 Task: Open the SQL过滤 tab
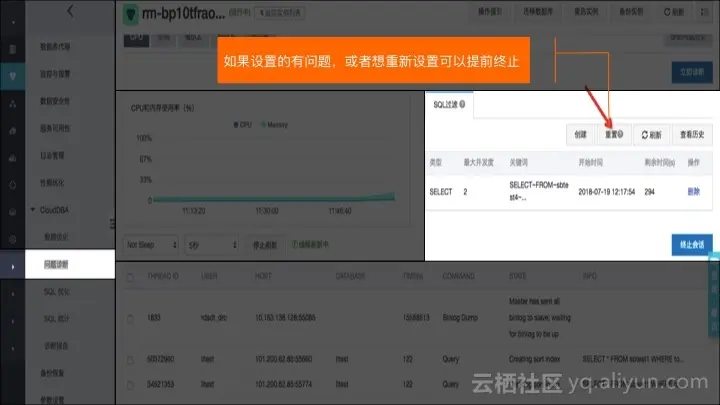click(449, 104)
